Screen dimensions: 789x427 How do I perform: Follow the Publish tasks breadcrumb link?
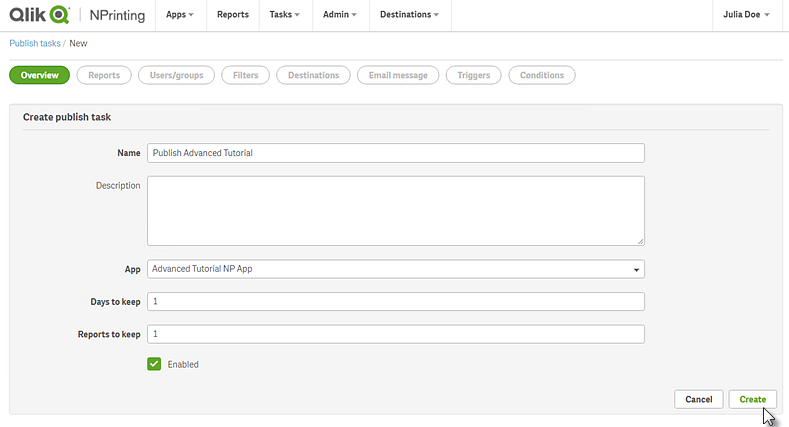[x=35, y=43]
